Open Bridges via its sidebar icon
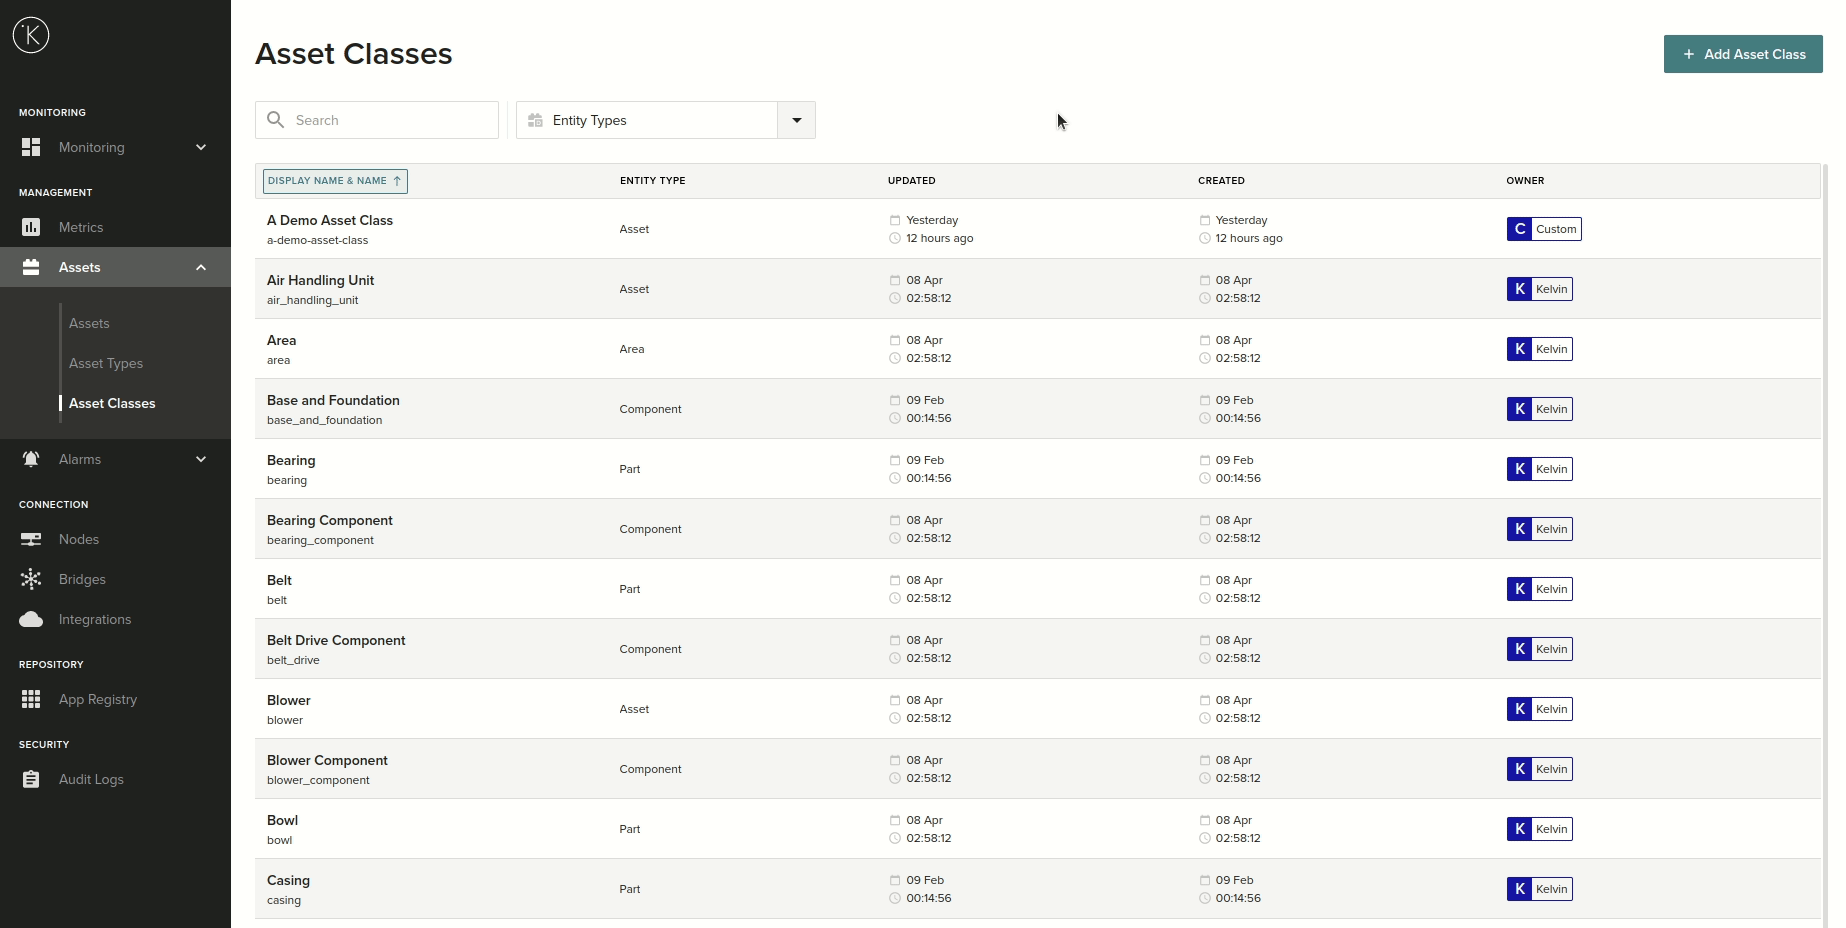 [31, 579]
